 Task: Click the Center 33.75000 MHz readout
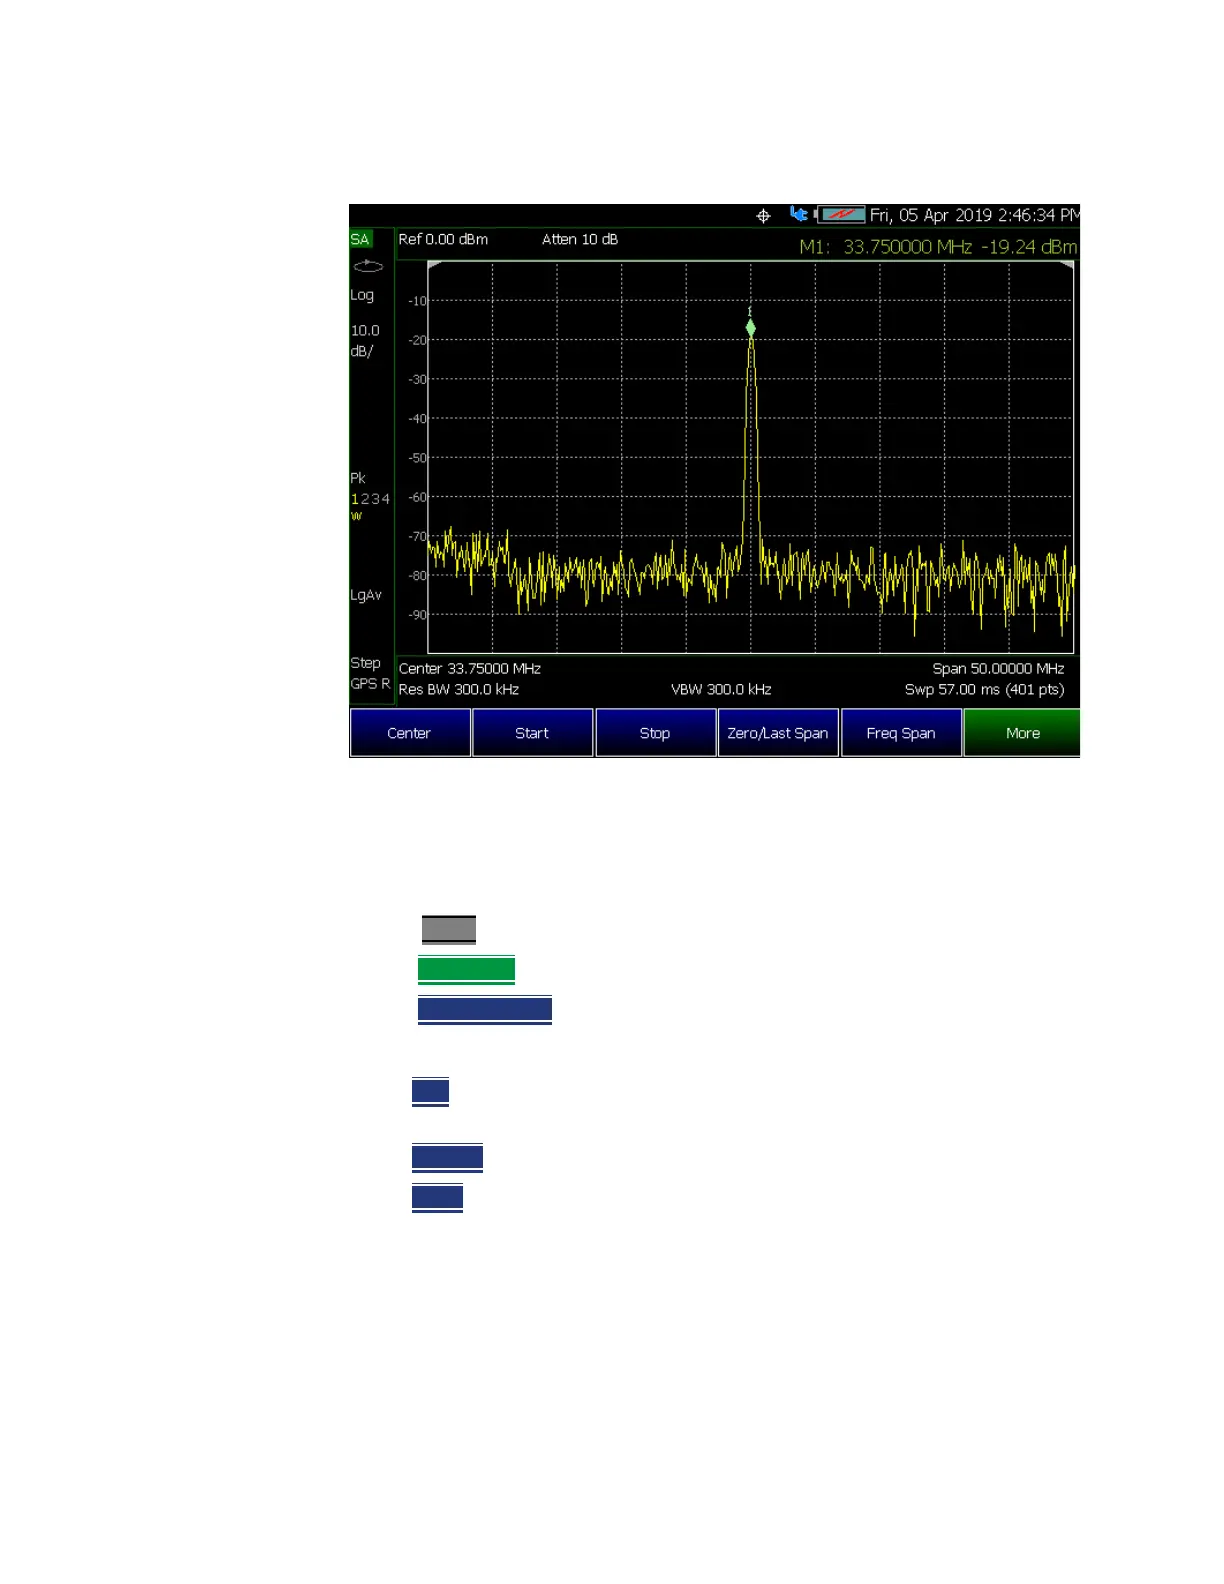click(470, 668)
